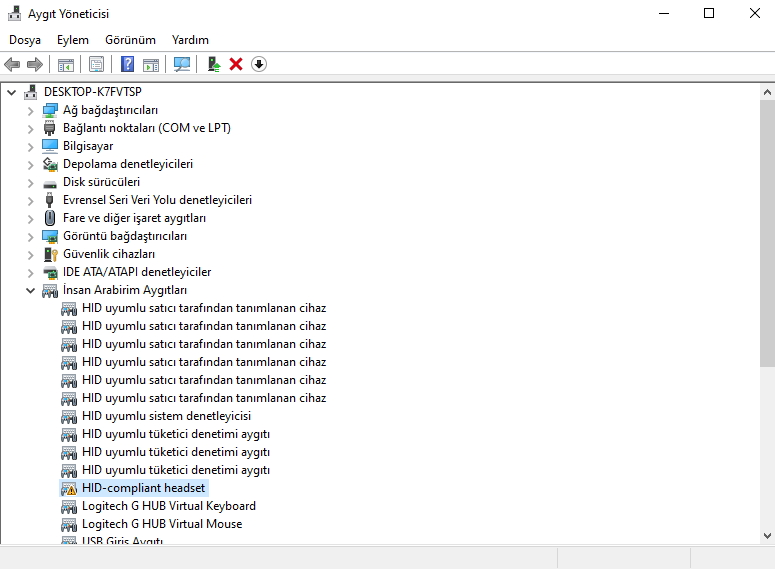The width and height of the screenshot is (775, 569).
Task: Click the scan for hardware changes monitor icon
Action: coord(181,64)
